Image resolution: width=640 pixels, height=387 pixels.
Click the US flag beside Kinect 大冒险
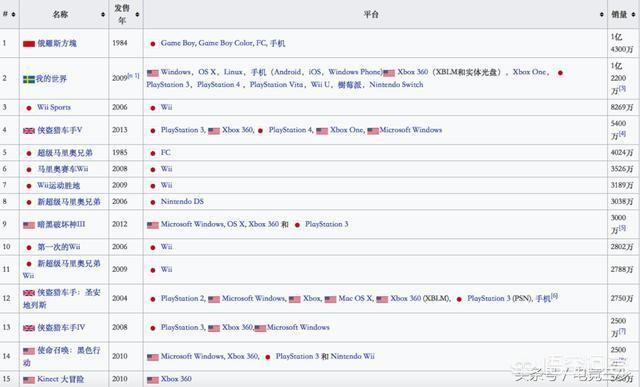[x=29, y=380]
